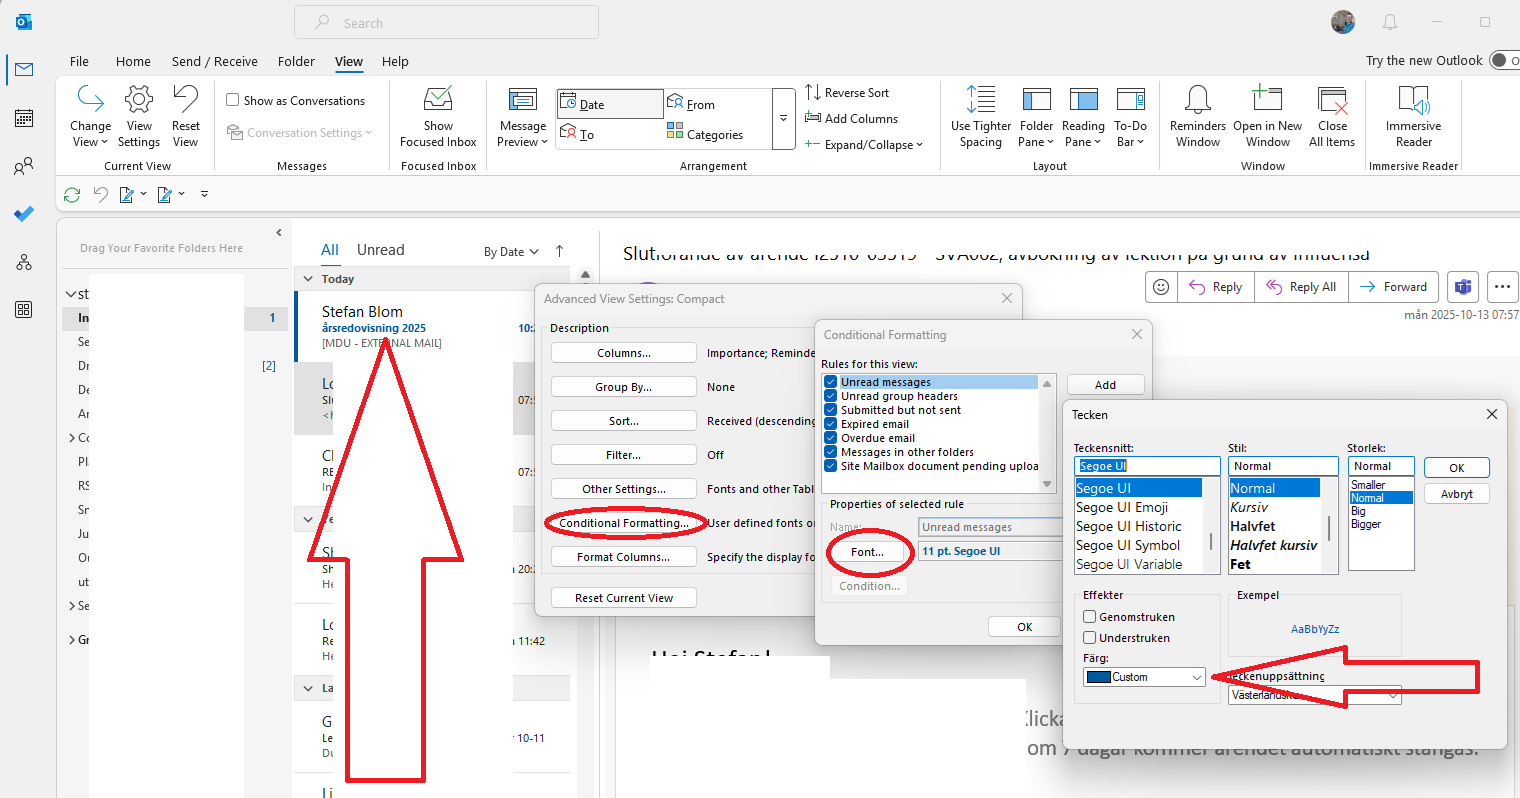The width and height of the screenshot is (1520, 798).
Task: Open the By Date sort dropdown
Action: [511, 251]
